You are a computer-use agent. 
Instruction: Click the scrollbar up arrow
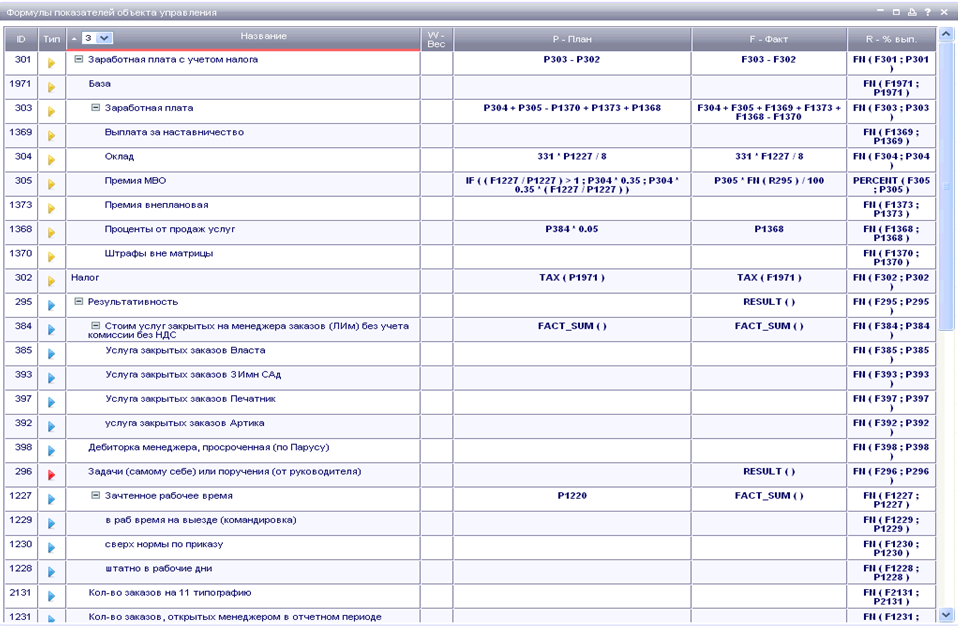pyautogui.click(x=946, y=34)
